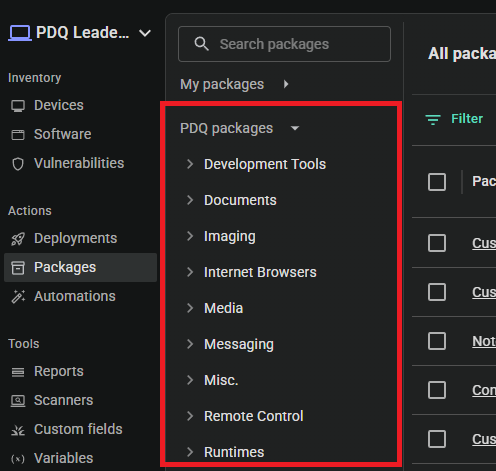
Task: Select the Documents tree label
Action: click(x=240, y=200)
